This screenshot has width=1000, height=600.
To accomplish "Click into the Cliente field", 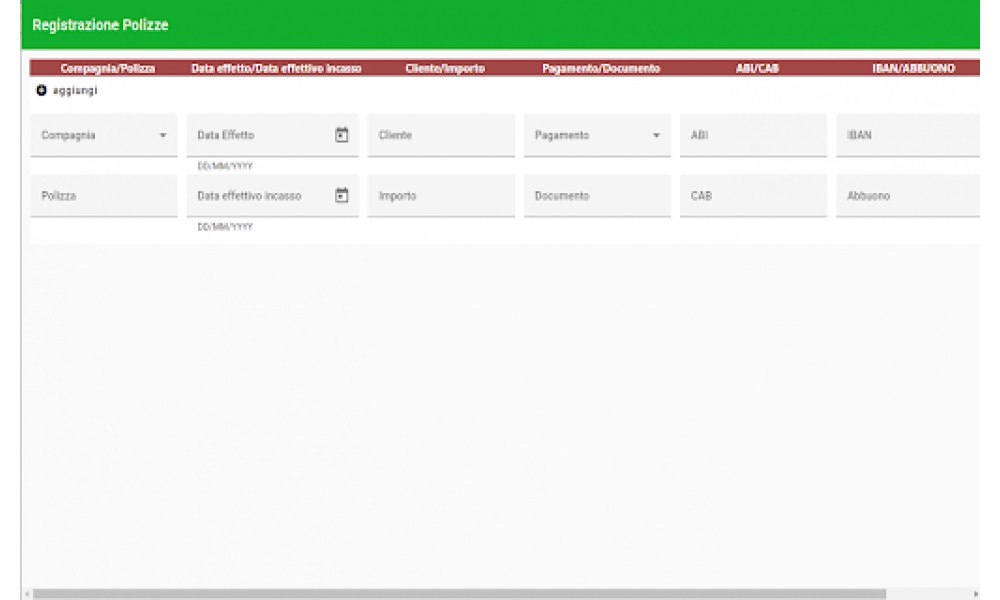I will [441, 135].
